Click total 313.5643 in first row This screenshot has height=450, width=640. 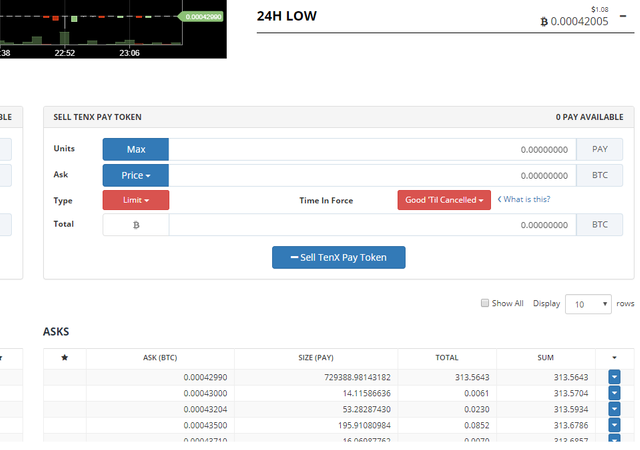click(472, 377)
